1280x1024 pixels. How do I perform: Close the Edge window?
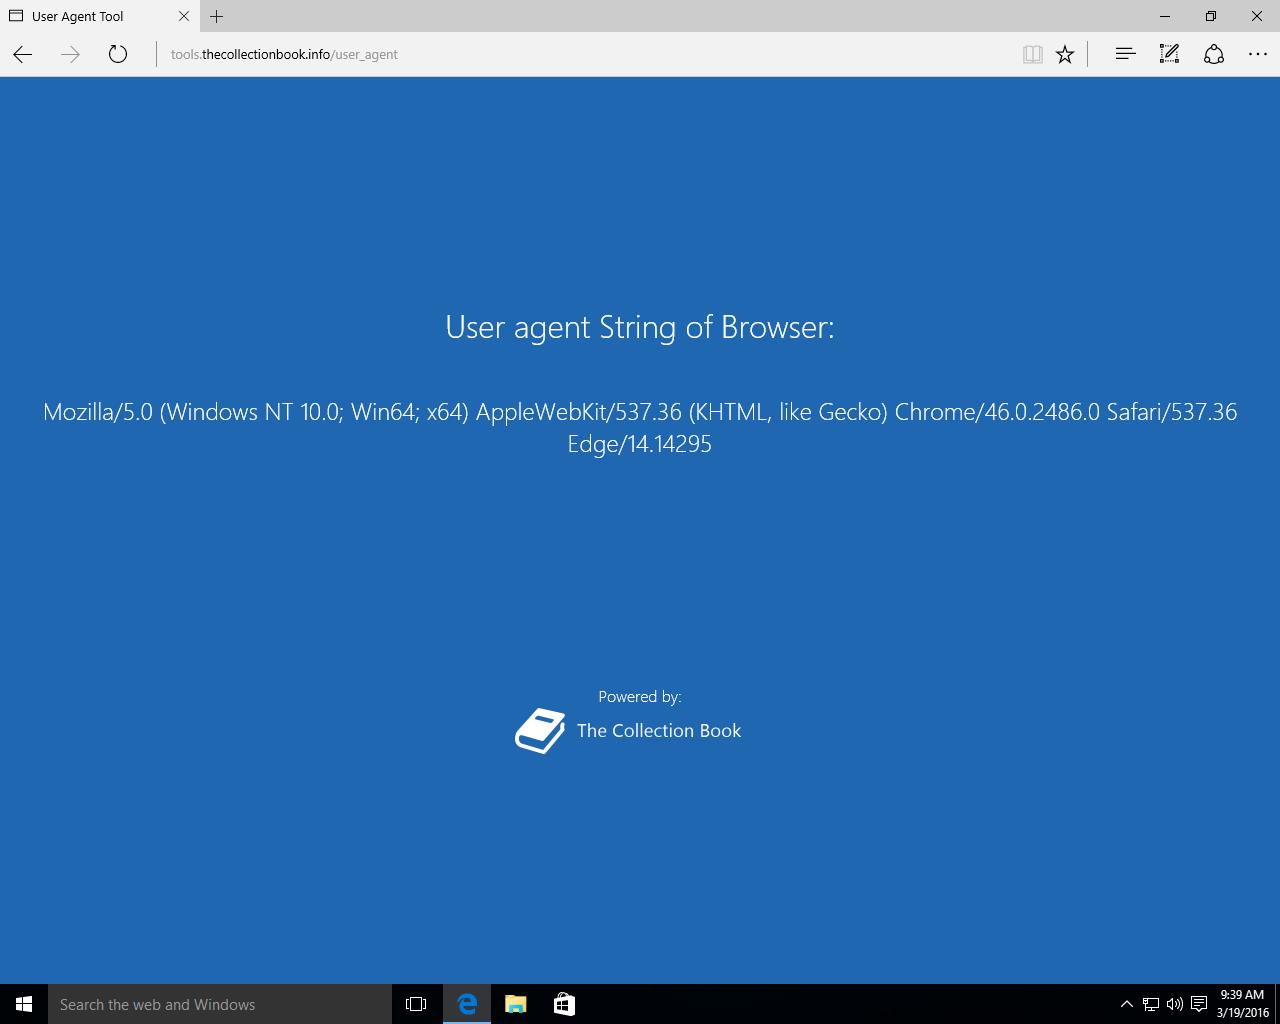point(1257,16)
